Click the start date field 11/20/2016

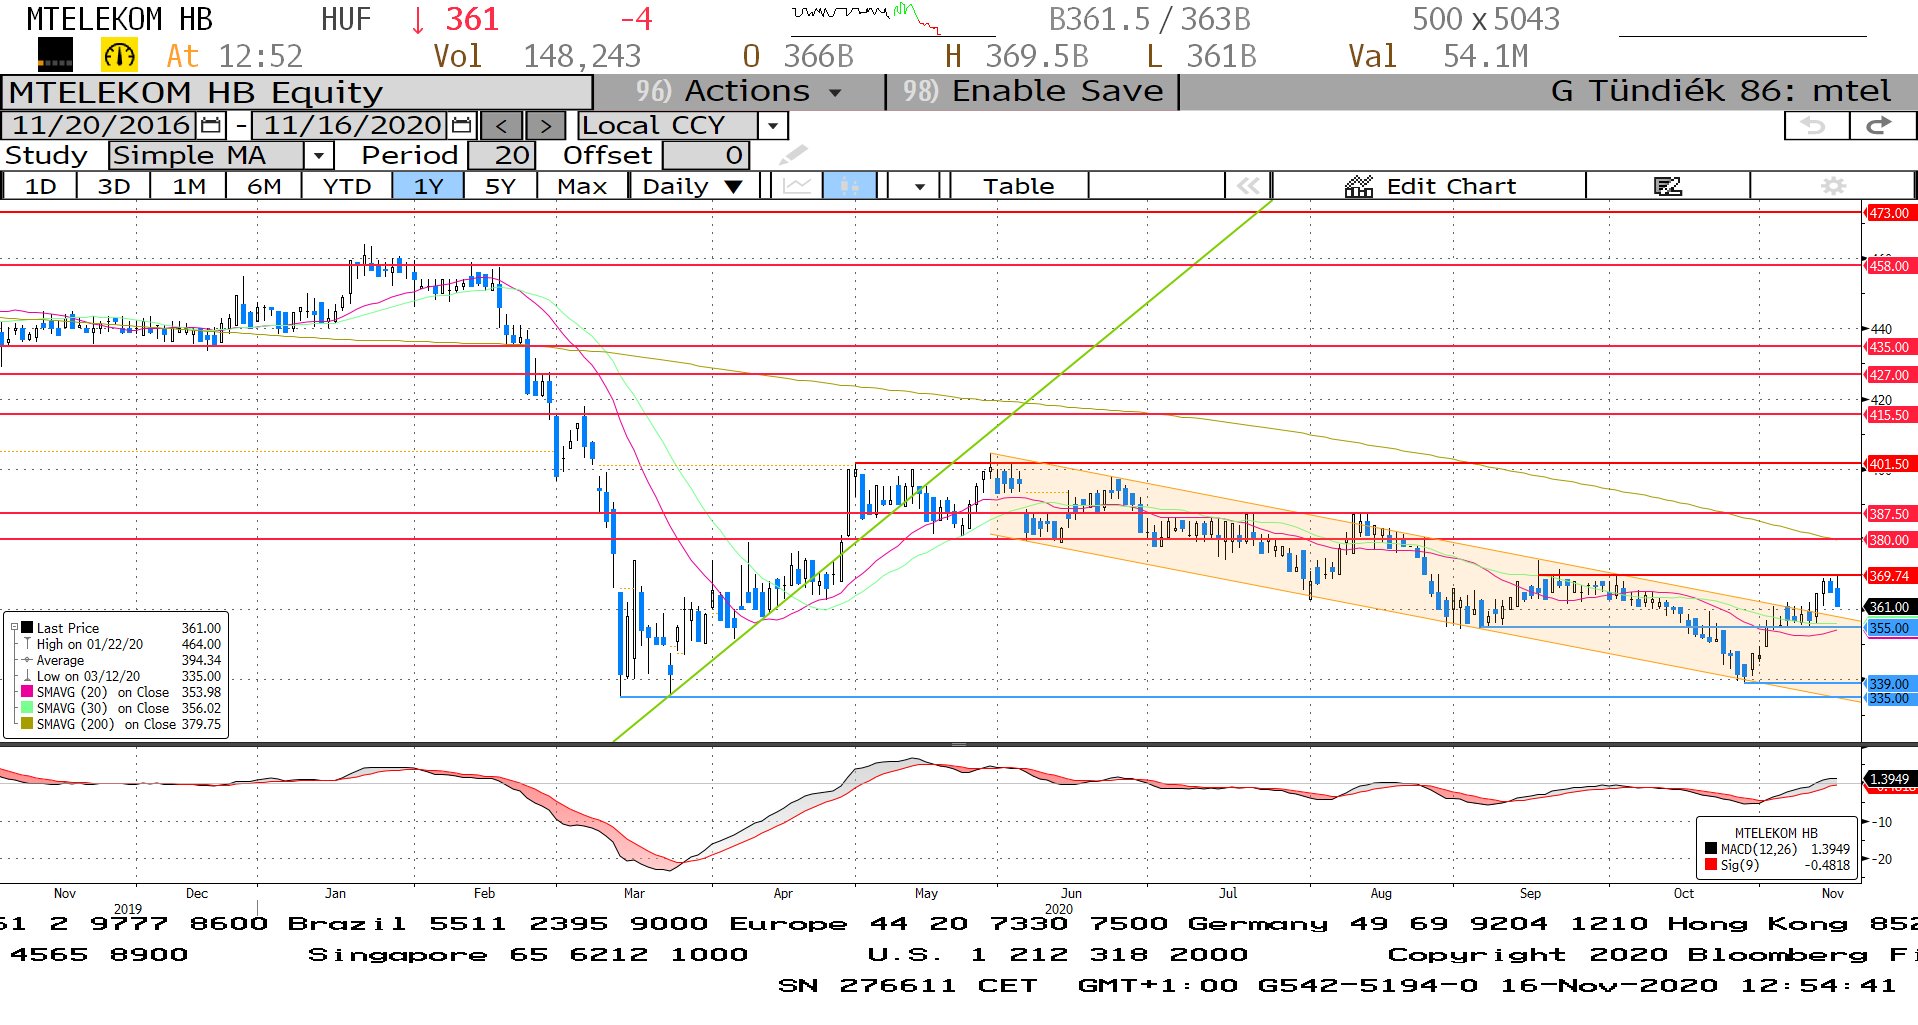coord(100,125)
